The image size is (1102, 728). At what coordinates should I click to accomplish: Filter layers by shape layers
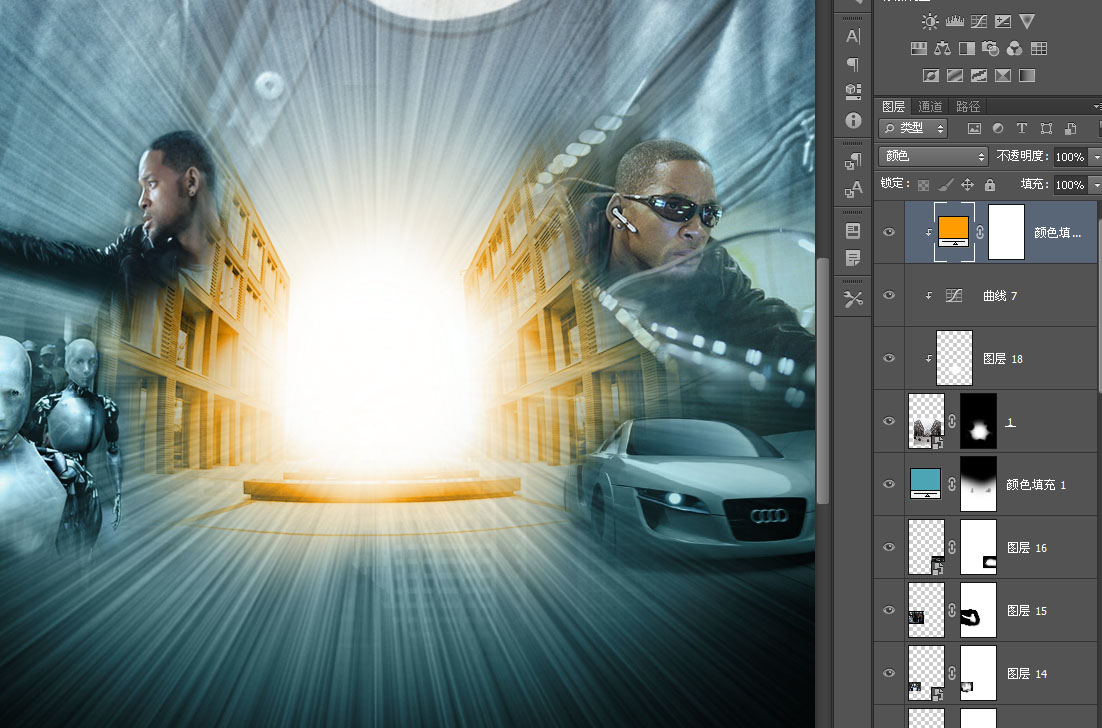tap(1046, 129)
